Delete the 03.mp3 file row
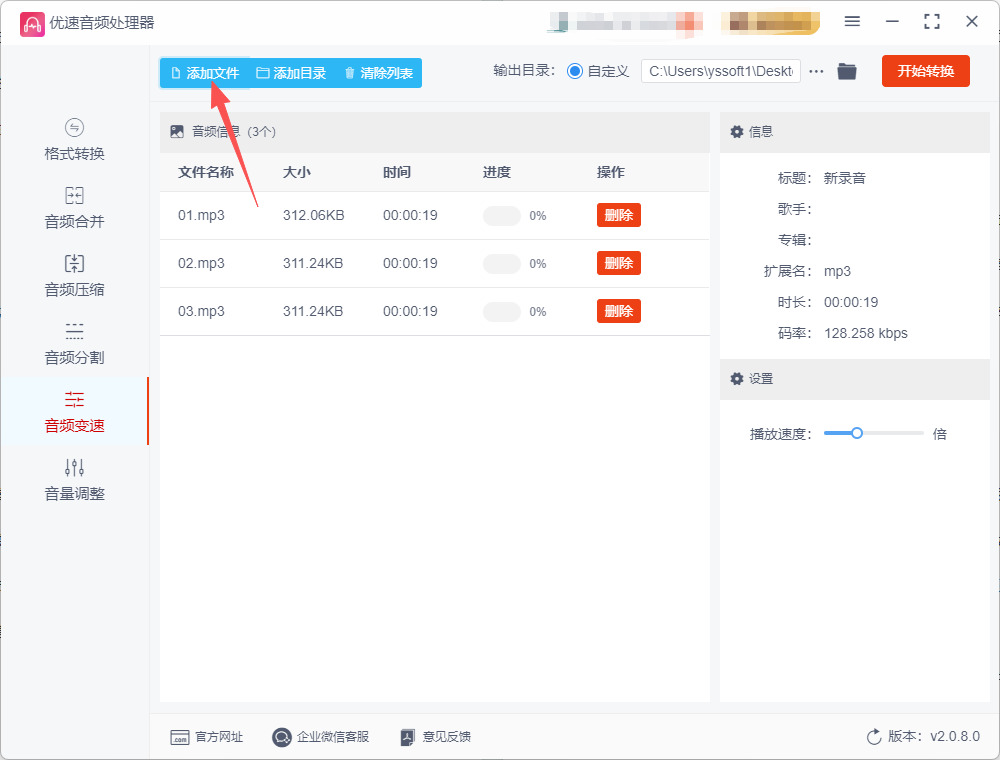 pyautogui.click(x=619, y=311)
